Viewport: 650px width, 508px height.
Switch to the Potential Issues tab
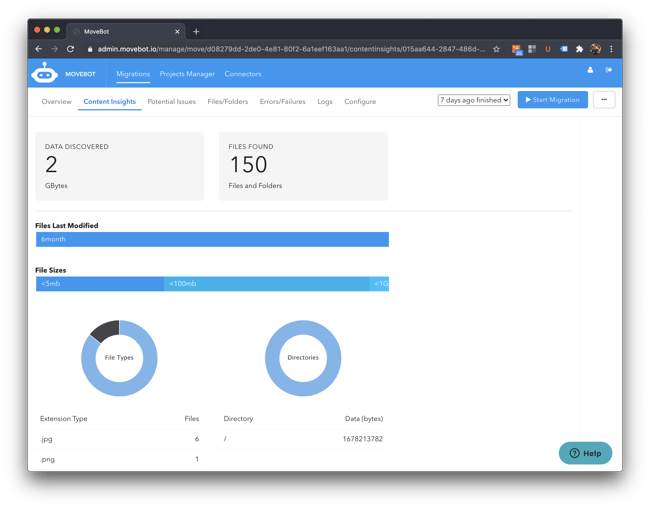coord(171,102)
